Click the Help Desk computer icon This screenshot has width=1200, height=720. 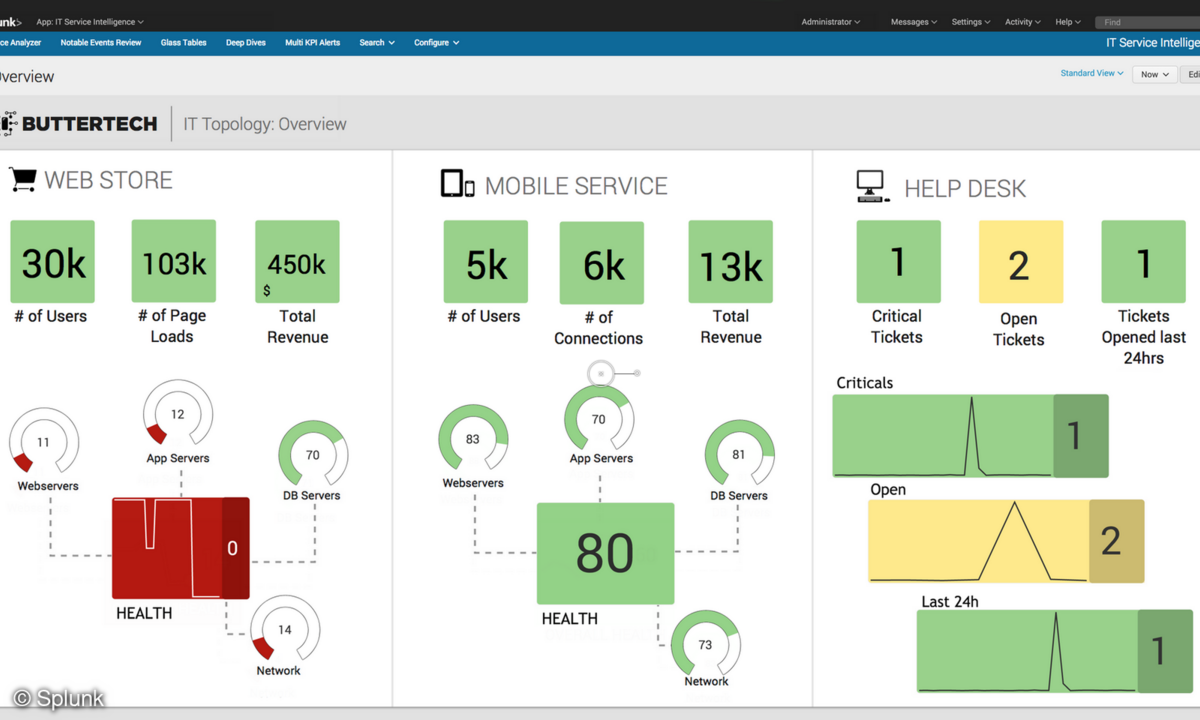[x=872, y=186]
